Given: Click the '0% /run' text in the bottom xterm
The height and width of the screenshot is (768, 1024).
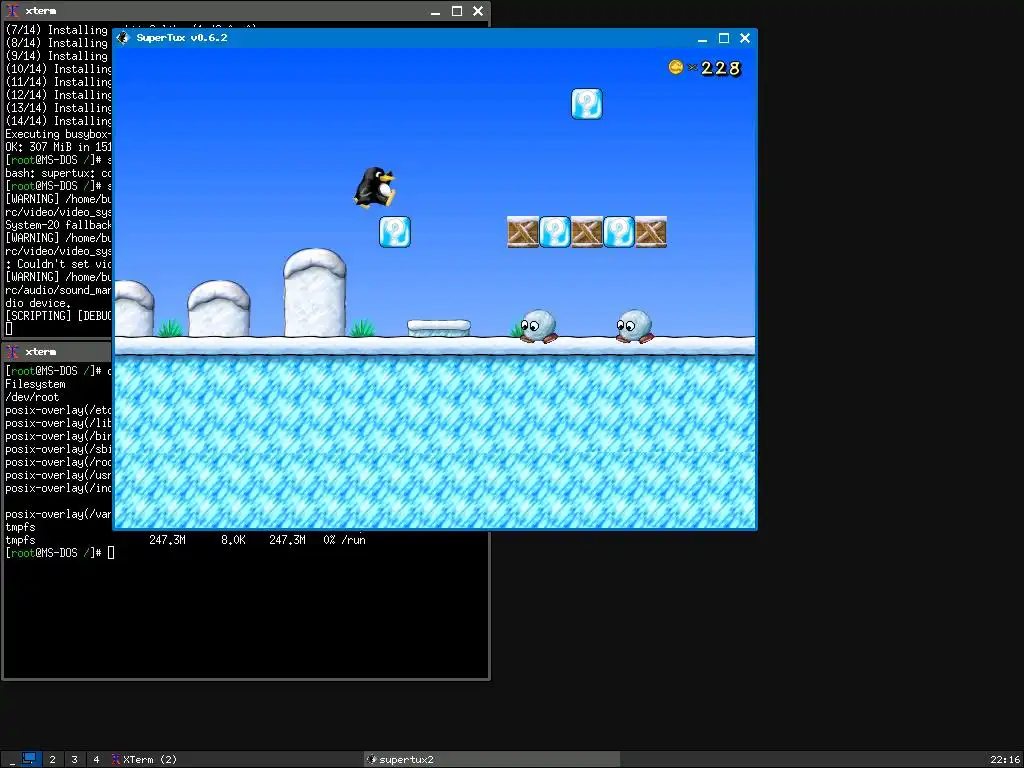Looking at the screenshot, I should pos(344,540).
